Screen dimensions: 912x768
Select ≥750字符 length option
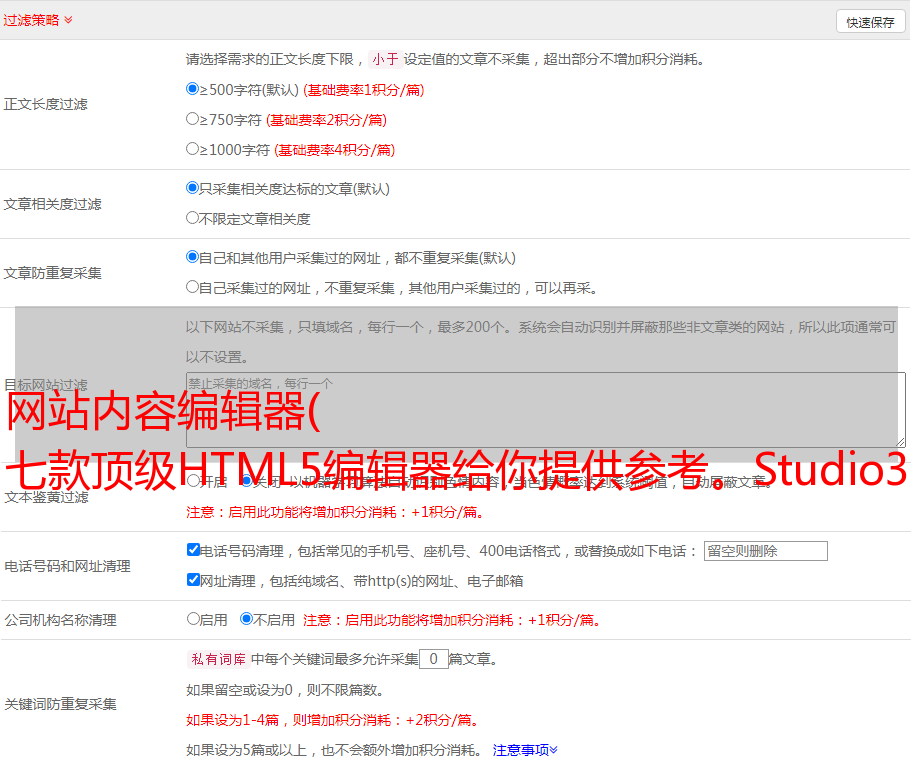pyautogui.click(x=193, y=119)
